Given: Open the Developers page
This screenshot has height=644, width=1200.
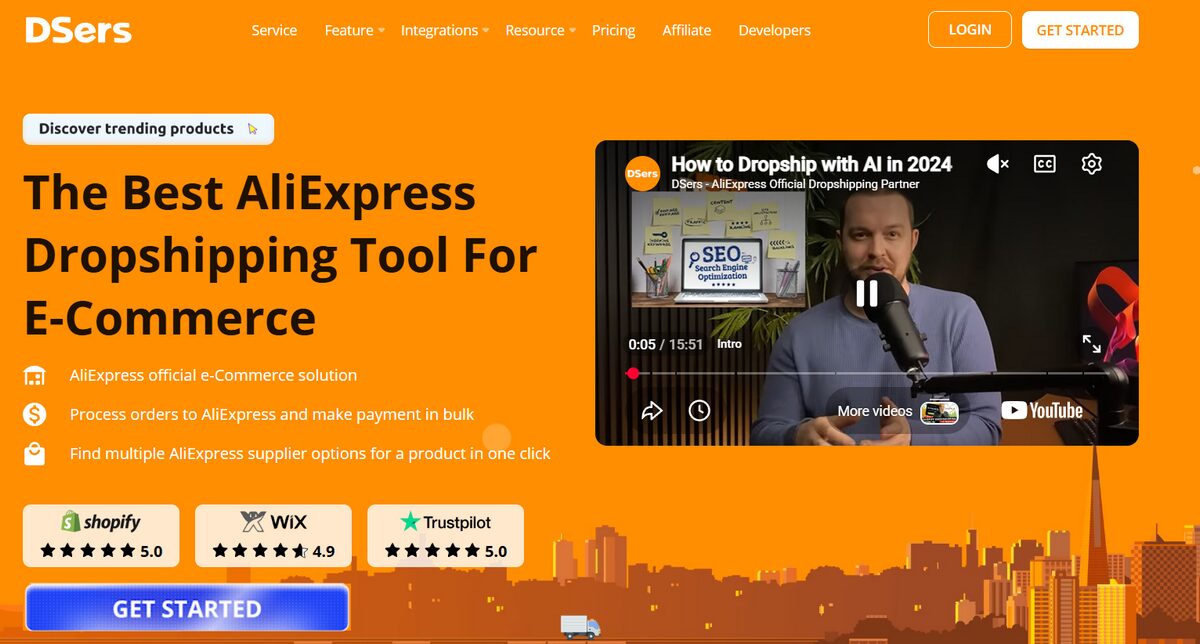Looking at the screenshot, I should click(x=775, y=30).
